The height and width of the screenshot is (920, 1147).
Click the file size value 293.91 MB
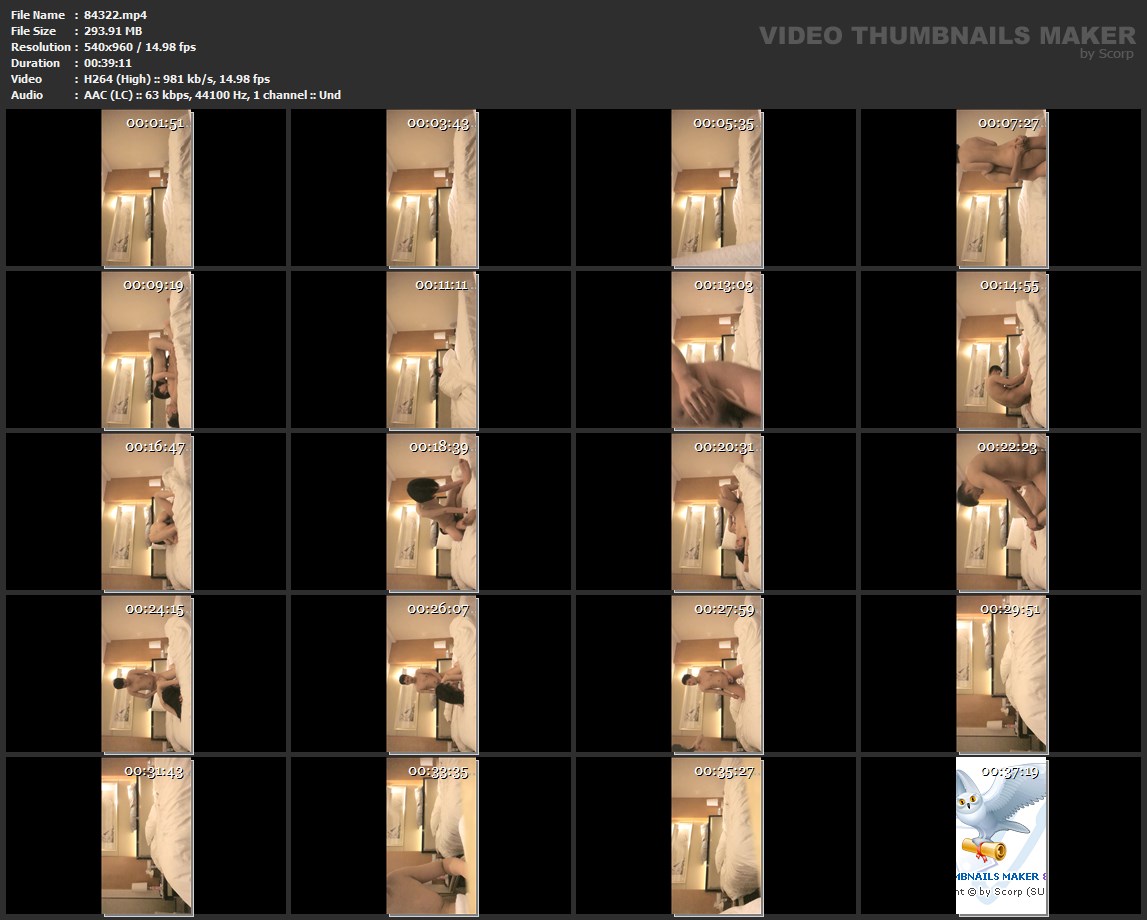tap(113, 31)
